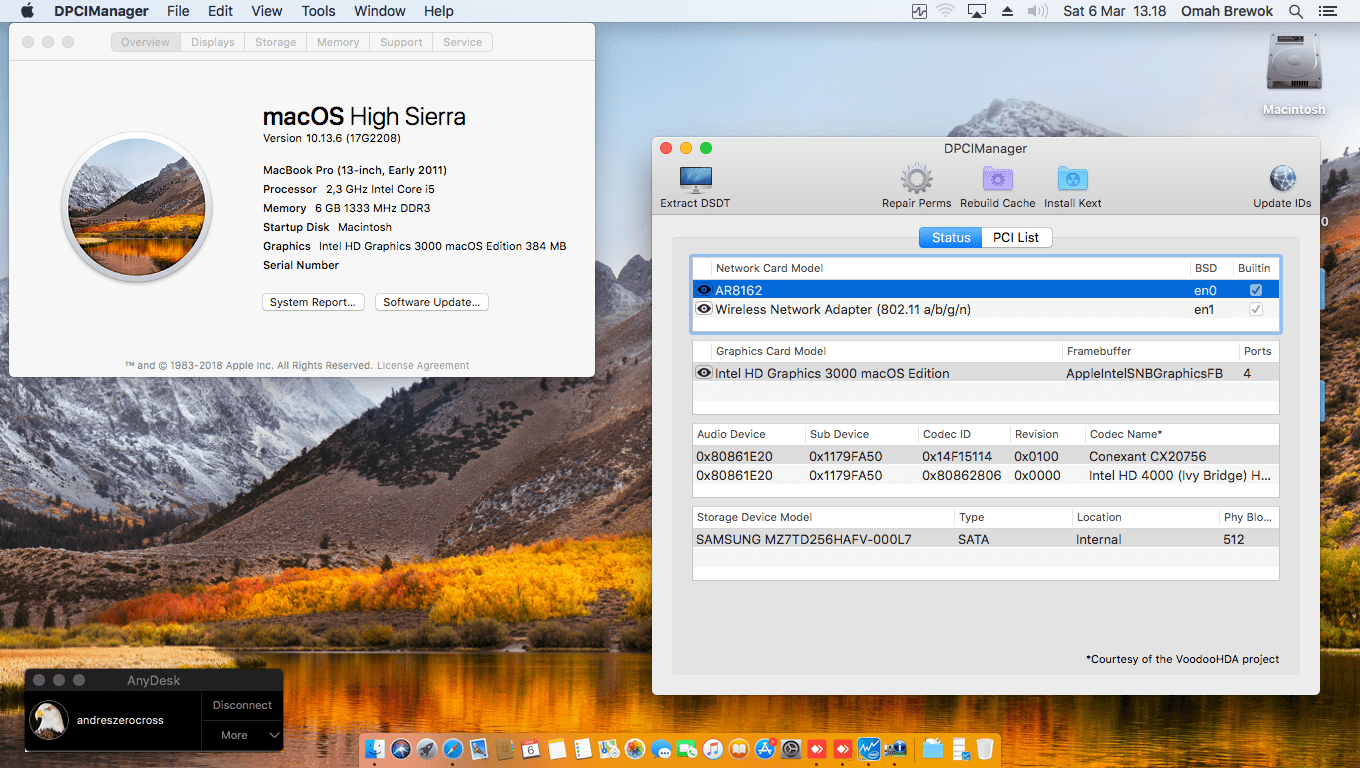This screenshot has height=768, width=1360.
Task: Select the Overview tab in About window
Action: (146, 42)
